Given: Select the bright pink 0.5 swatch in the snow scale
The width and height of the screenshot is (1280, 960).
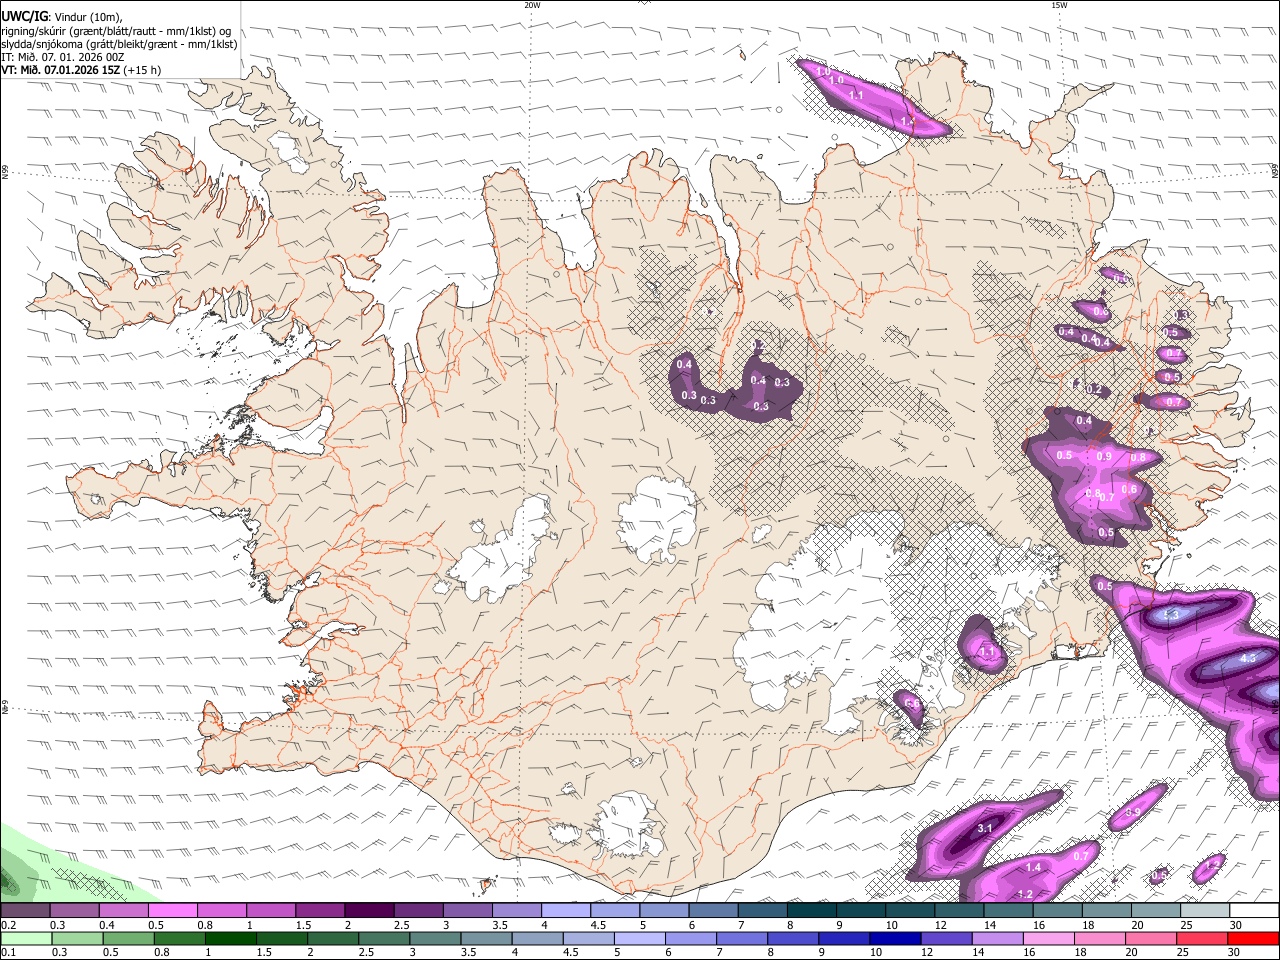Looking at the screenshot, I should click(173, 910).
